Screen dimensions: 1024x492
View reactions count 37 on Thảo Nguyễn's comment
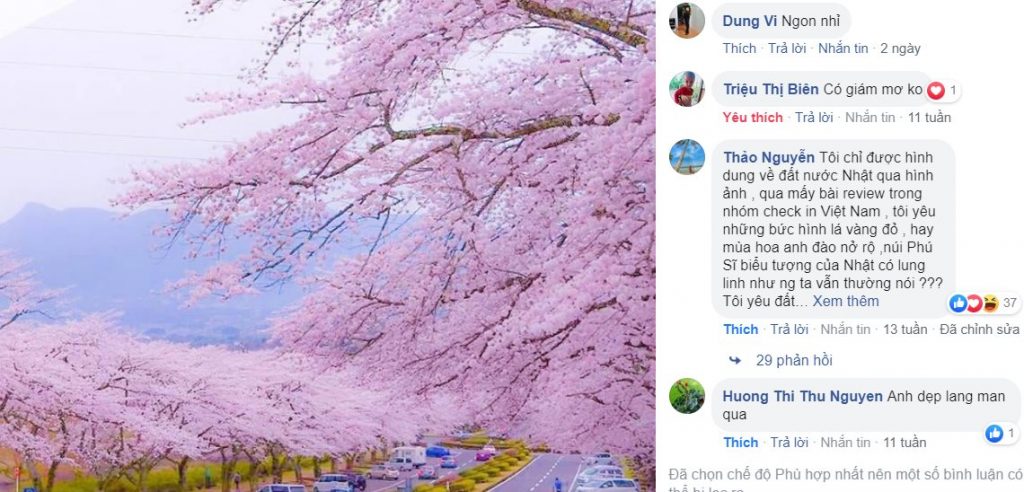(1010, 303)
